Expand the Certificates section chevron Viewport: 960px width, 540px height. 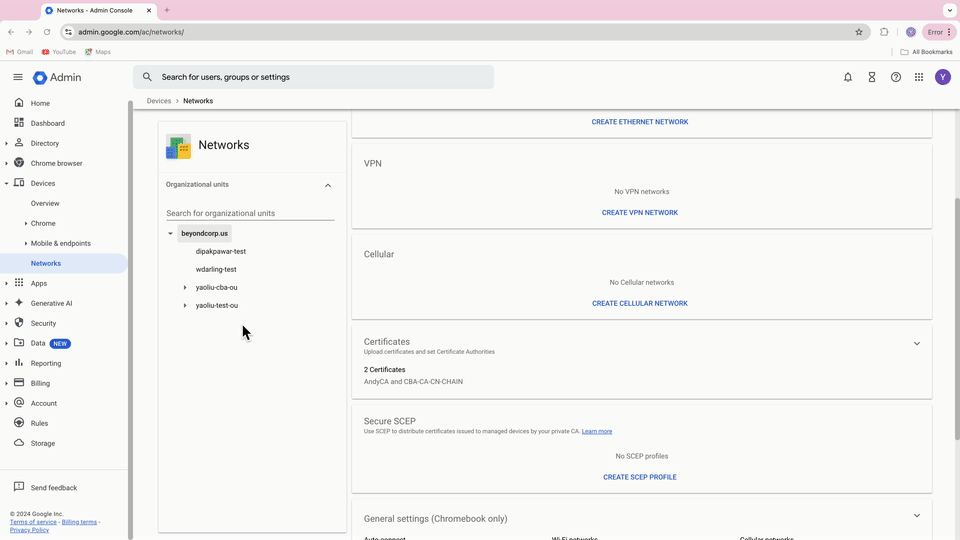pos(917,343)
